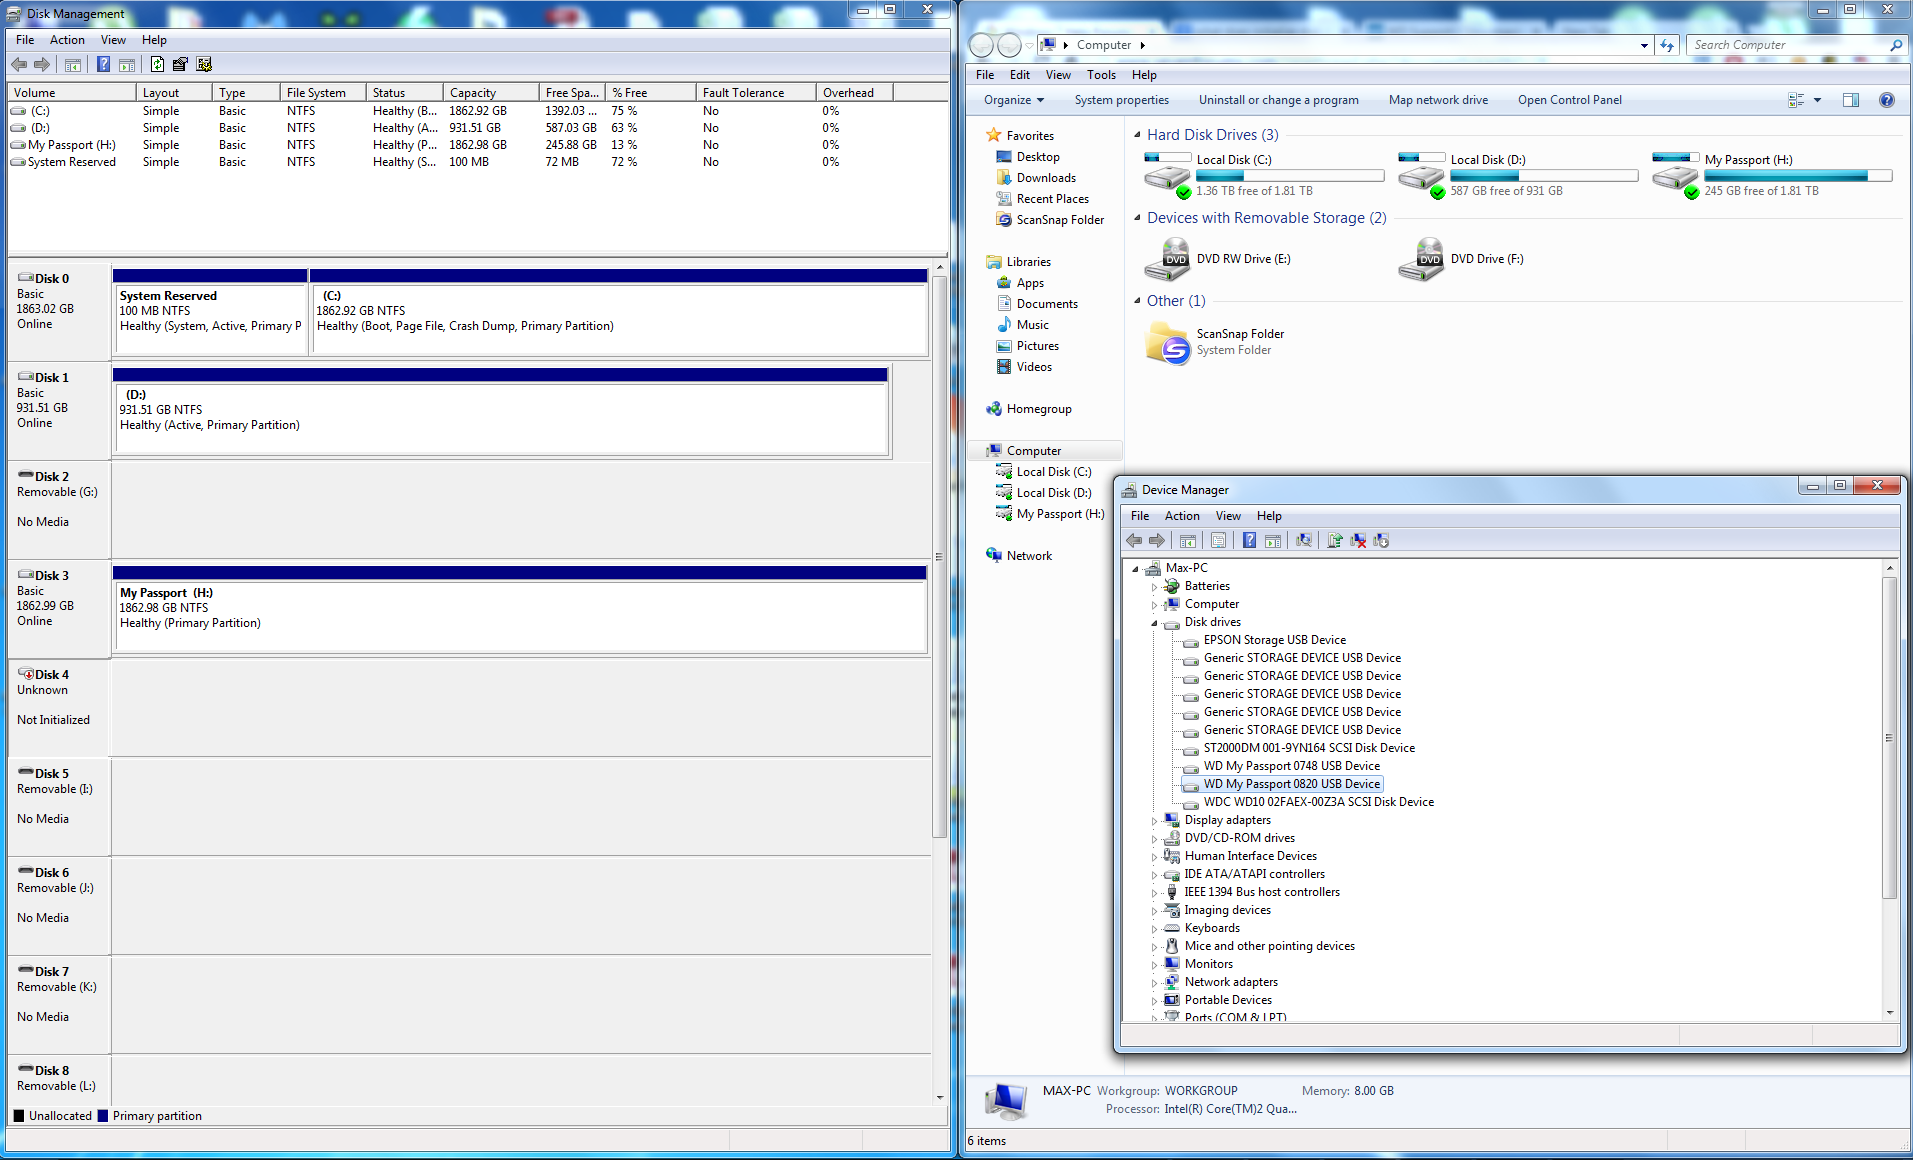
Task: Click the Properties icon in Device Manager toolbar
Action: 1218,540
